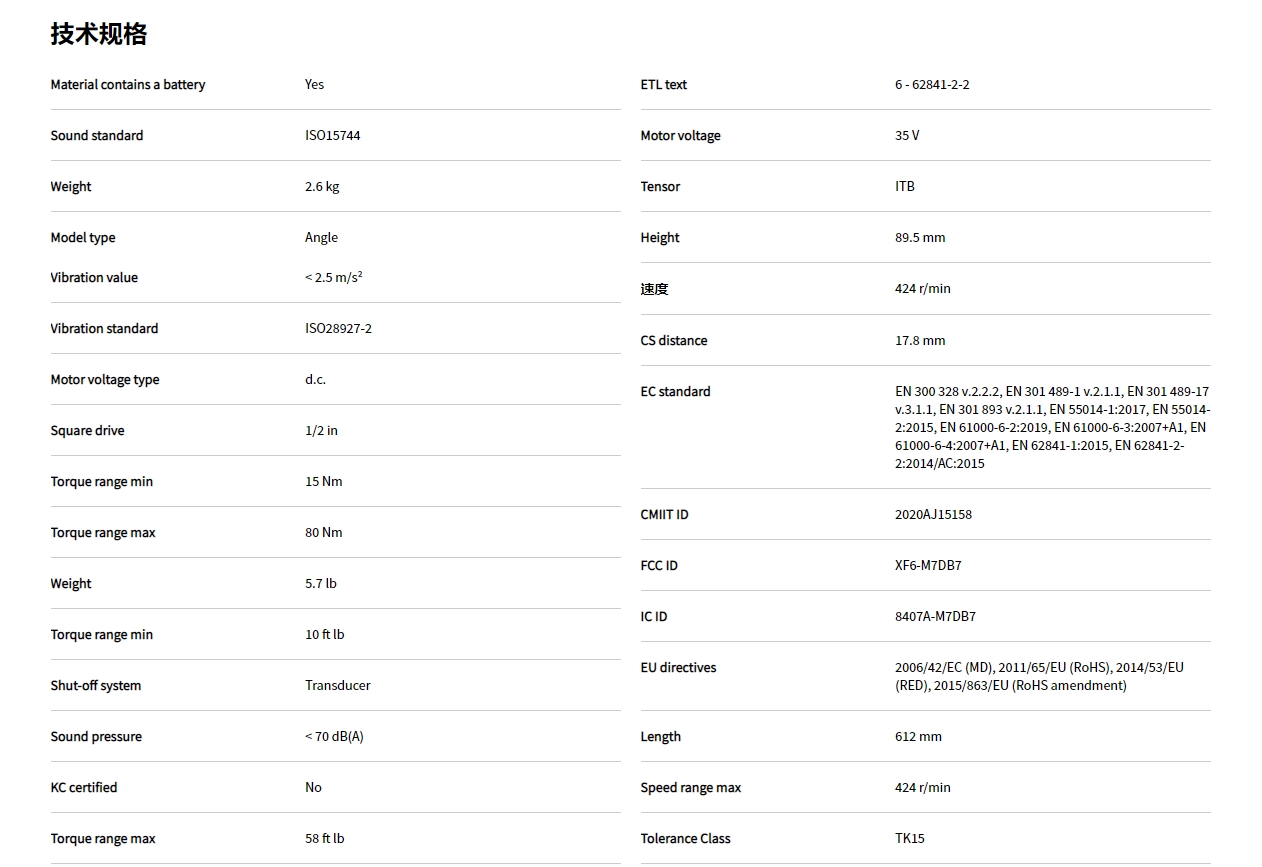
Task: Select the IC ID value 8407A-M7DB7
Action: tap(935, 617)
